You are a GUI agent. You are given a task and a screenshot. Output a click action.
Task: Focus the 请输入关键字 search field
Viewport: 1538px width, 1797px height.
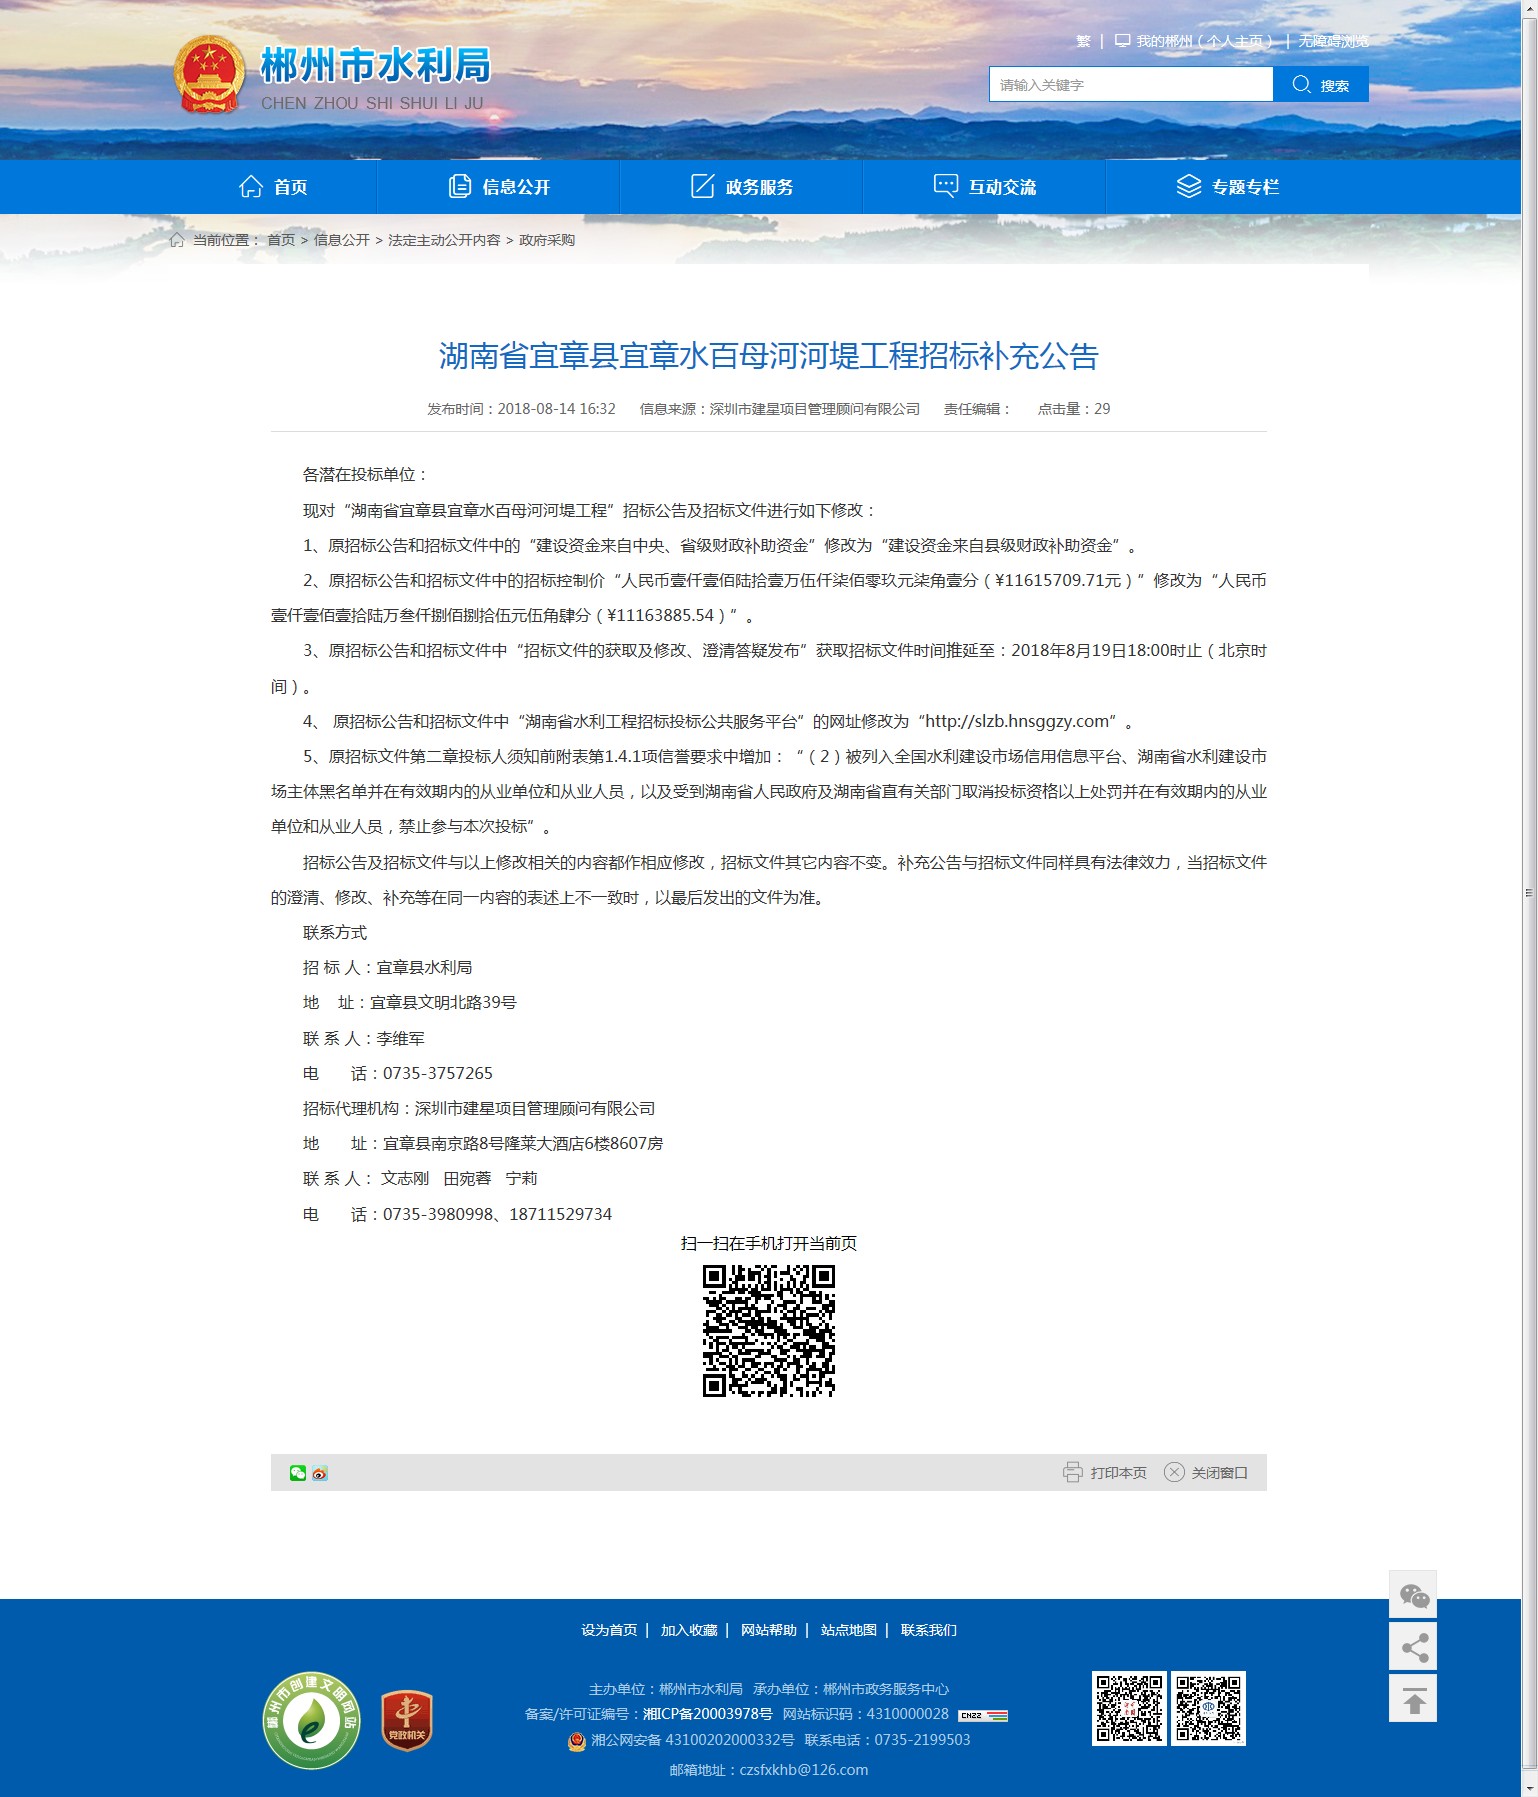pyautogui.click(x=1130, y=85)
